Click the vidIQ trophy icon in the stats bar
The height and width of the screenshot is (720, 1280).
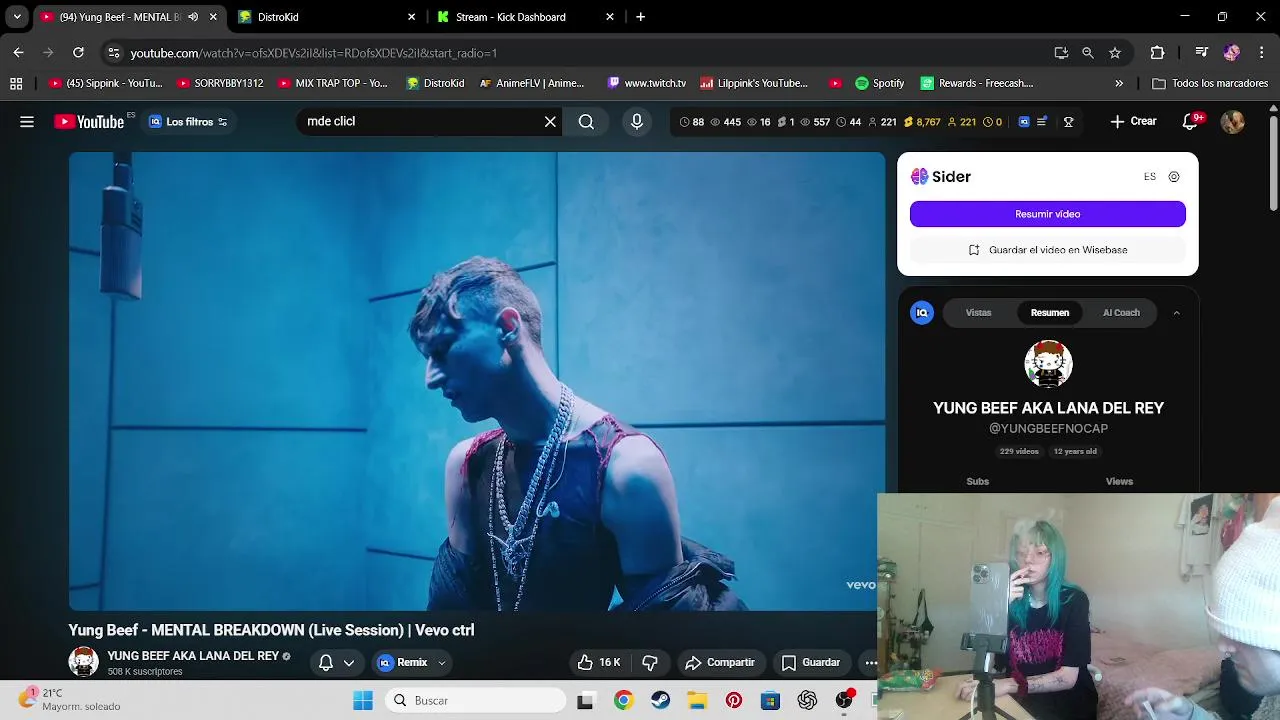point(1068,122)
